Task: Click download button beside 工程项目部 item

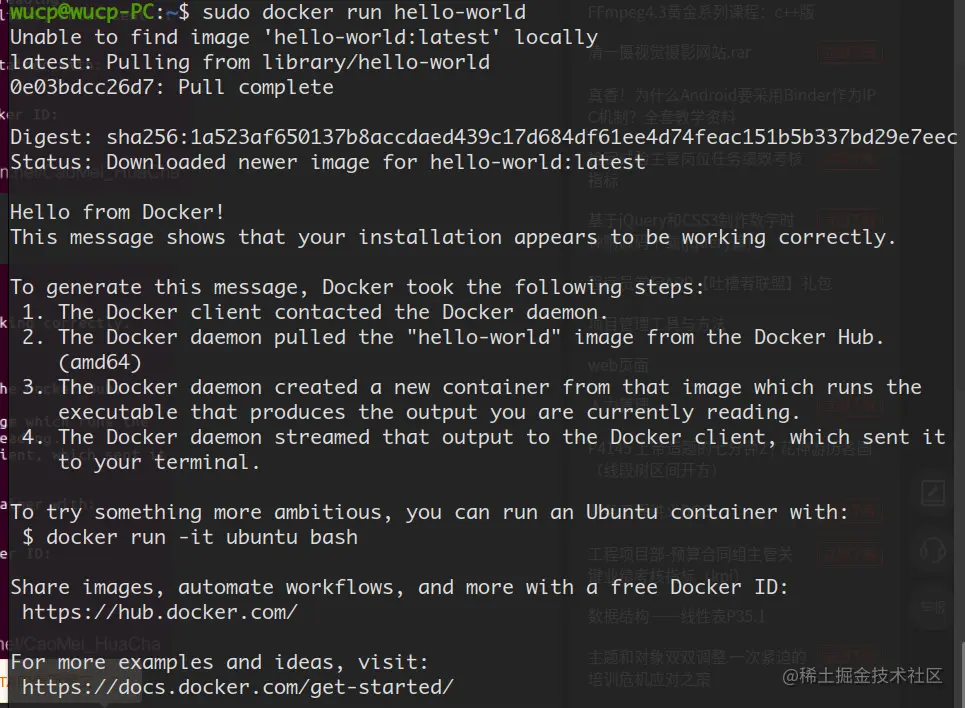Action: (848, 554)
